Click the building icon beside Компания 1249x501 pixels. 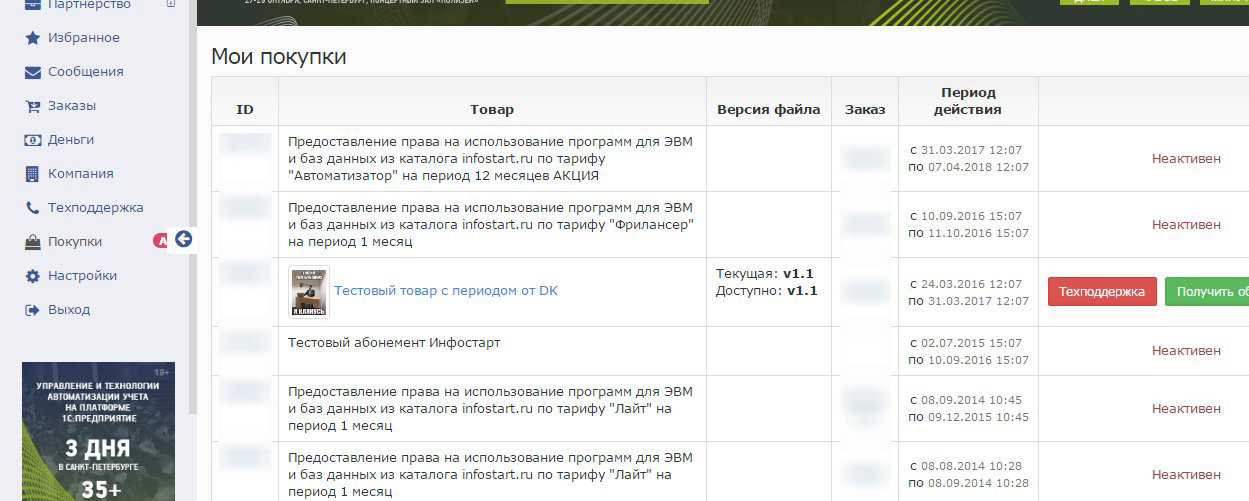tap(32, 174)
